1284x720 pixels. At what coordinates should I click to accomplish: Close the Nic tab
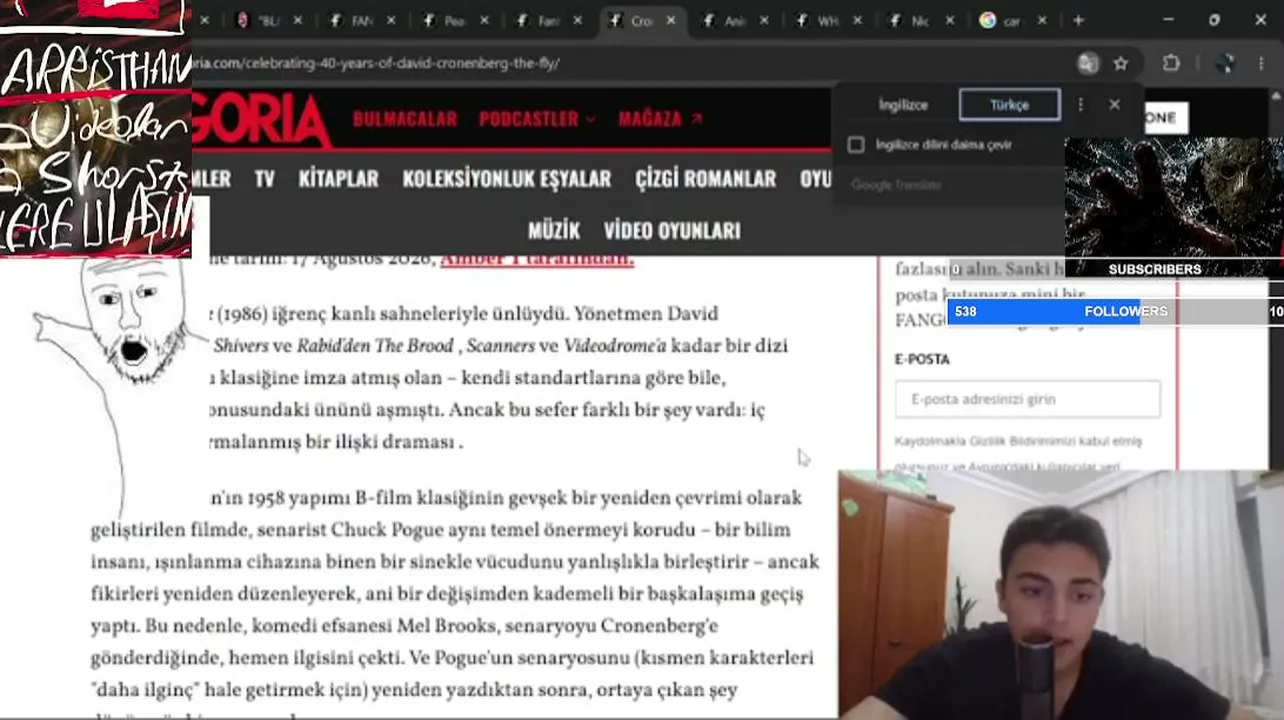coord(949,20)
